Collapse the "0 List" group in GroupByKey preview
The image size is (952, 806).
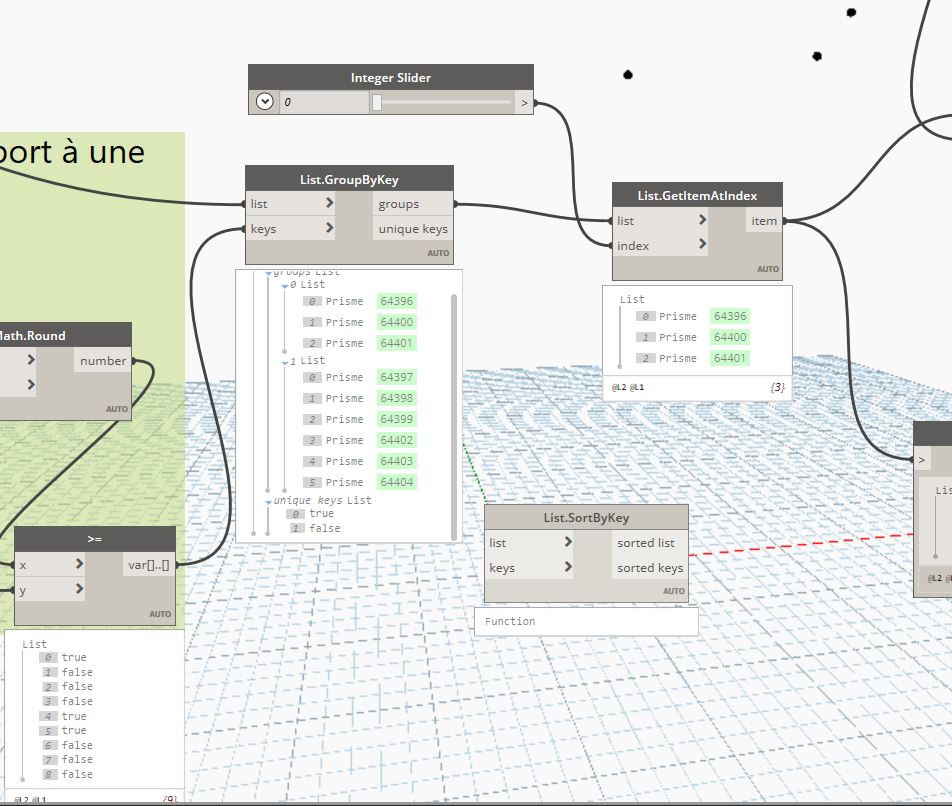pos(284,285)
